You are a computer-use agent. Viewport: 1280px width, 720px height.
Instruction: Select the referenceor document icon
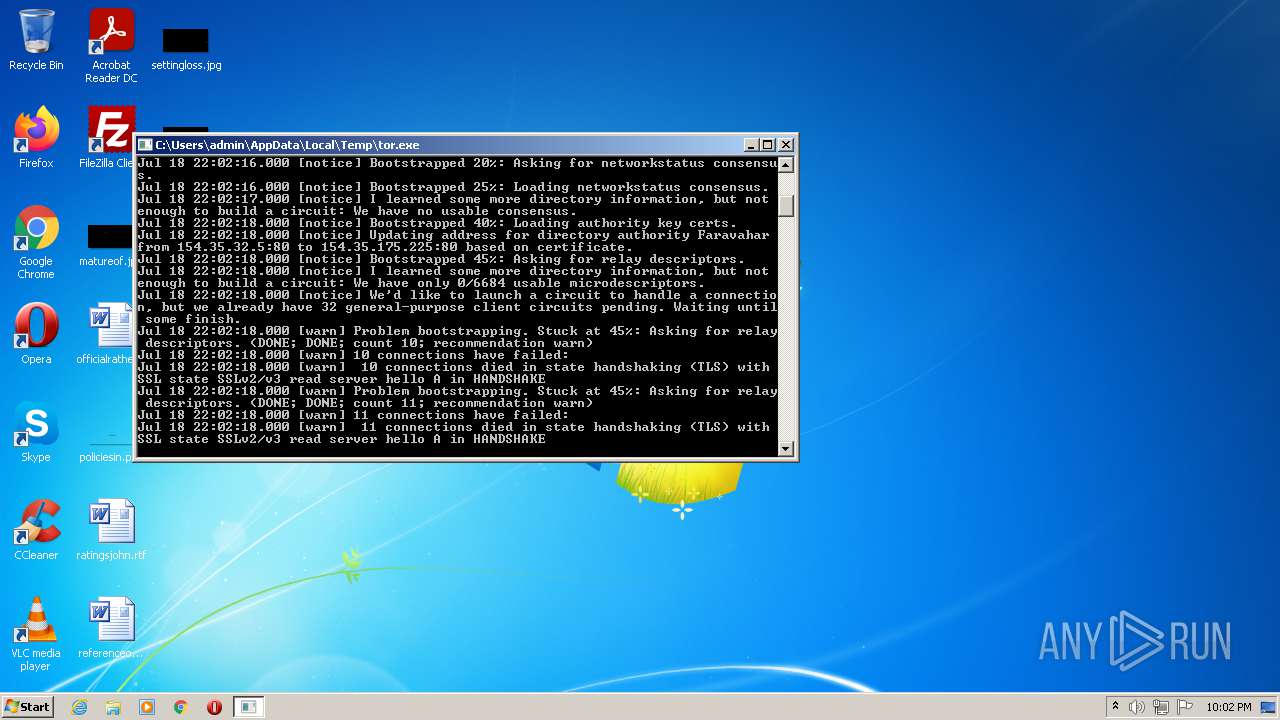point(111,628)
